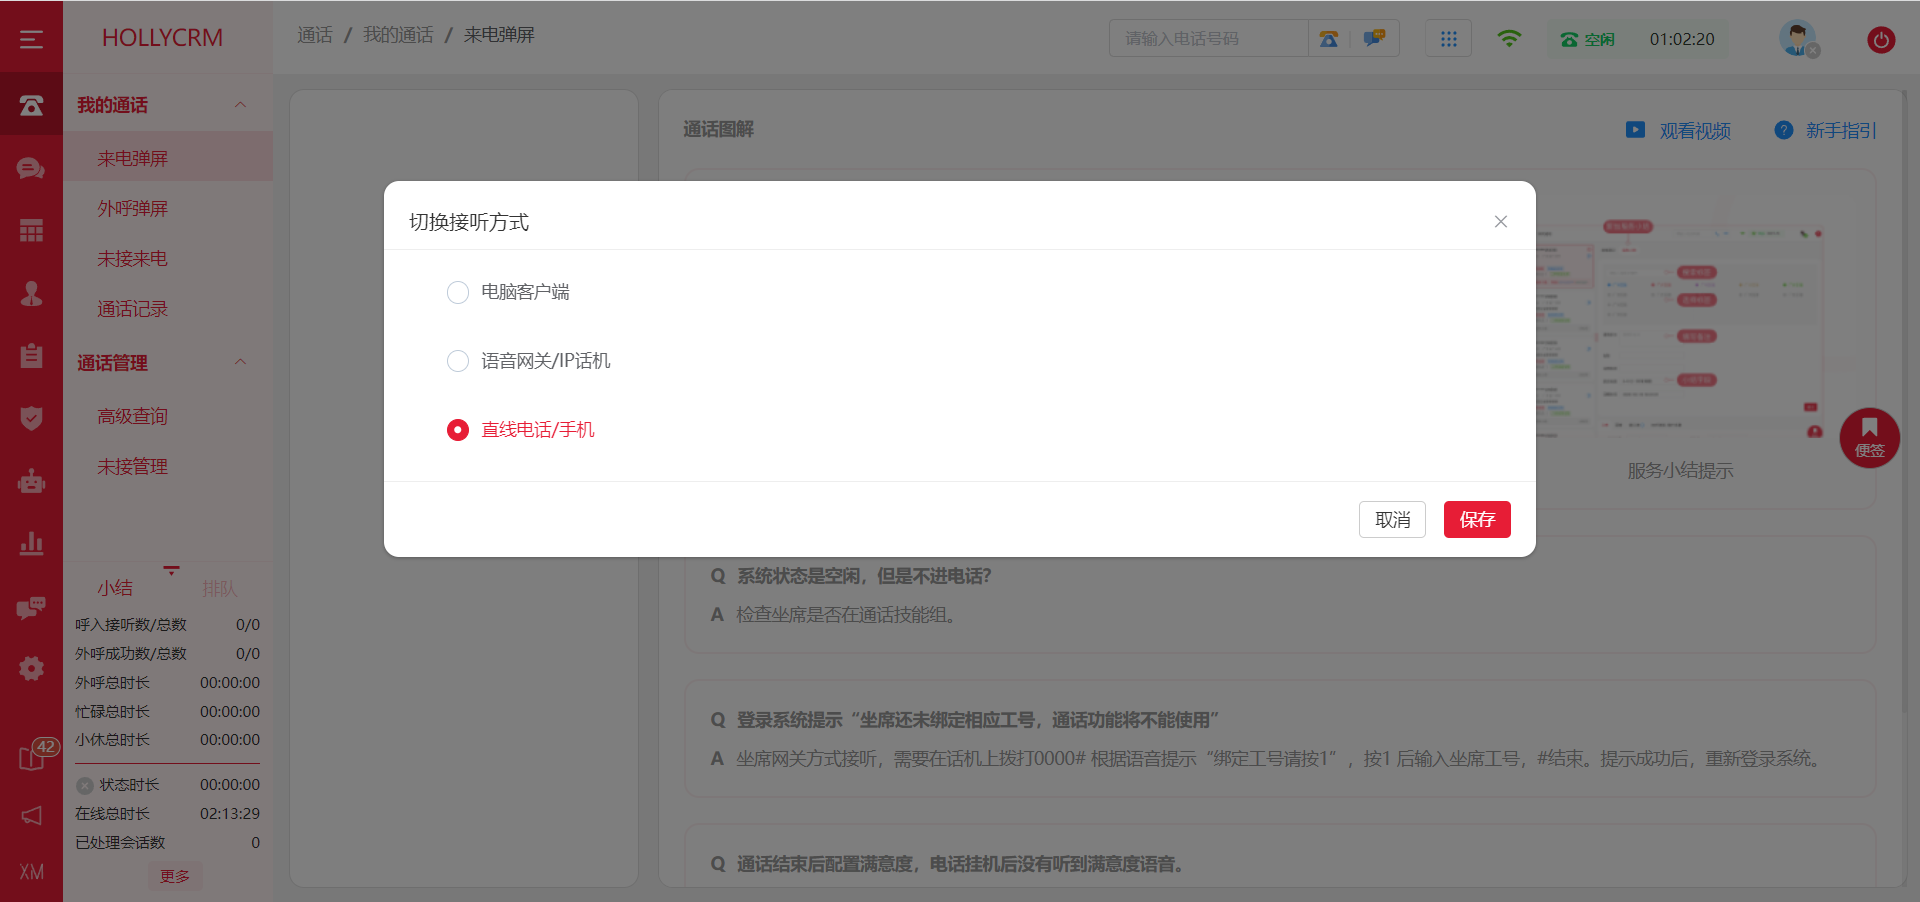Open the settings gear sidebar icon
The height and width of the screenshot is (902, 1920).
(x=31, y=668)
